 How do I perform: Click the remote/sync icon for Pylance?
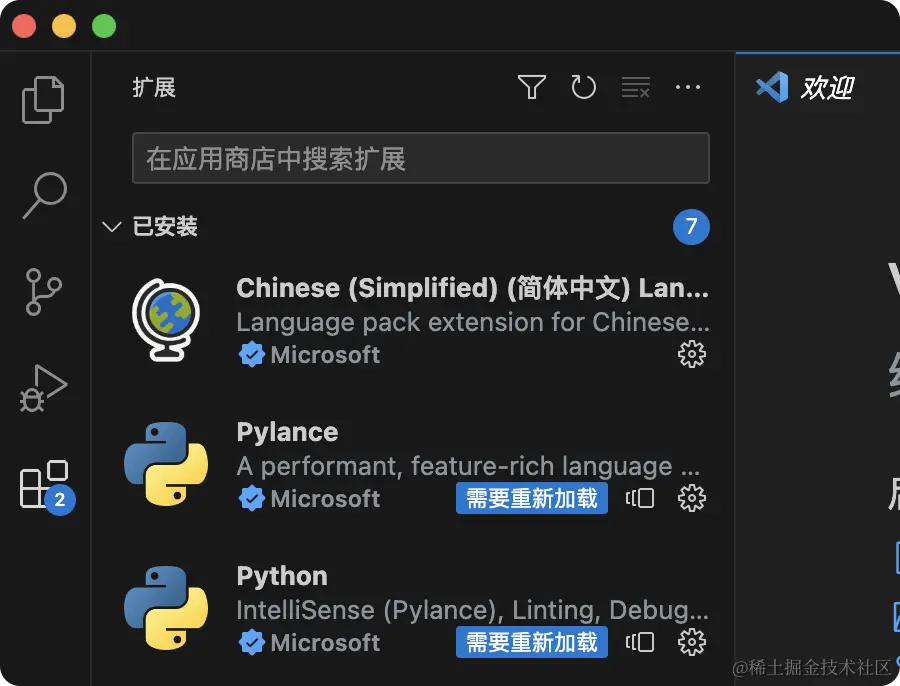pos(639,498)
